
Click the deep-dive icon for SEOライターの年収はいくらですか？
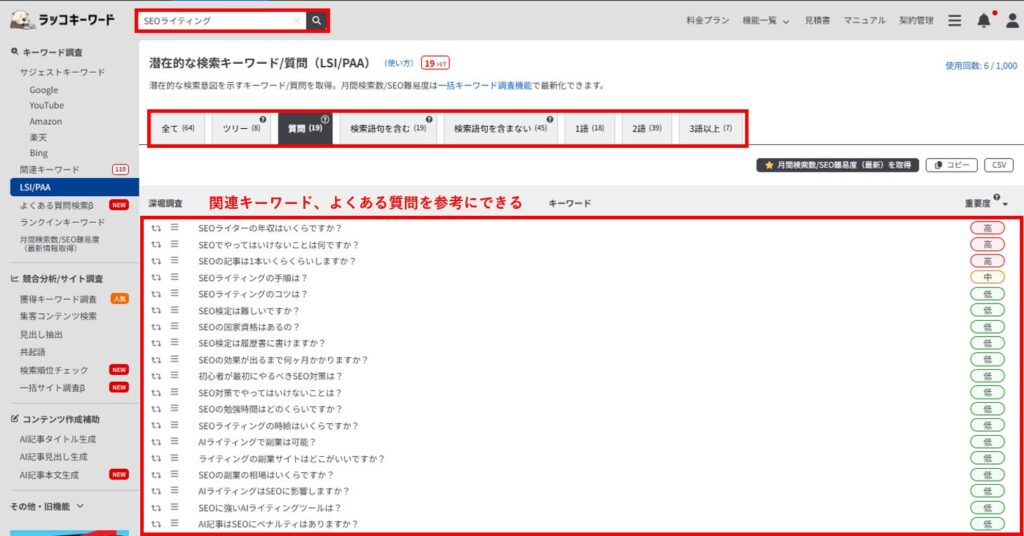pos(156,228)
